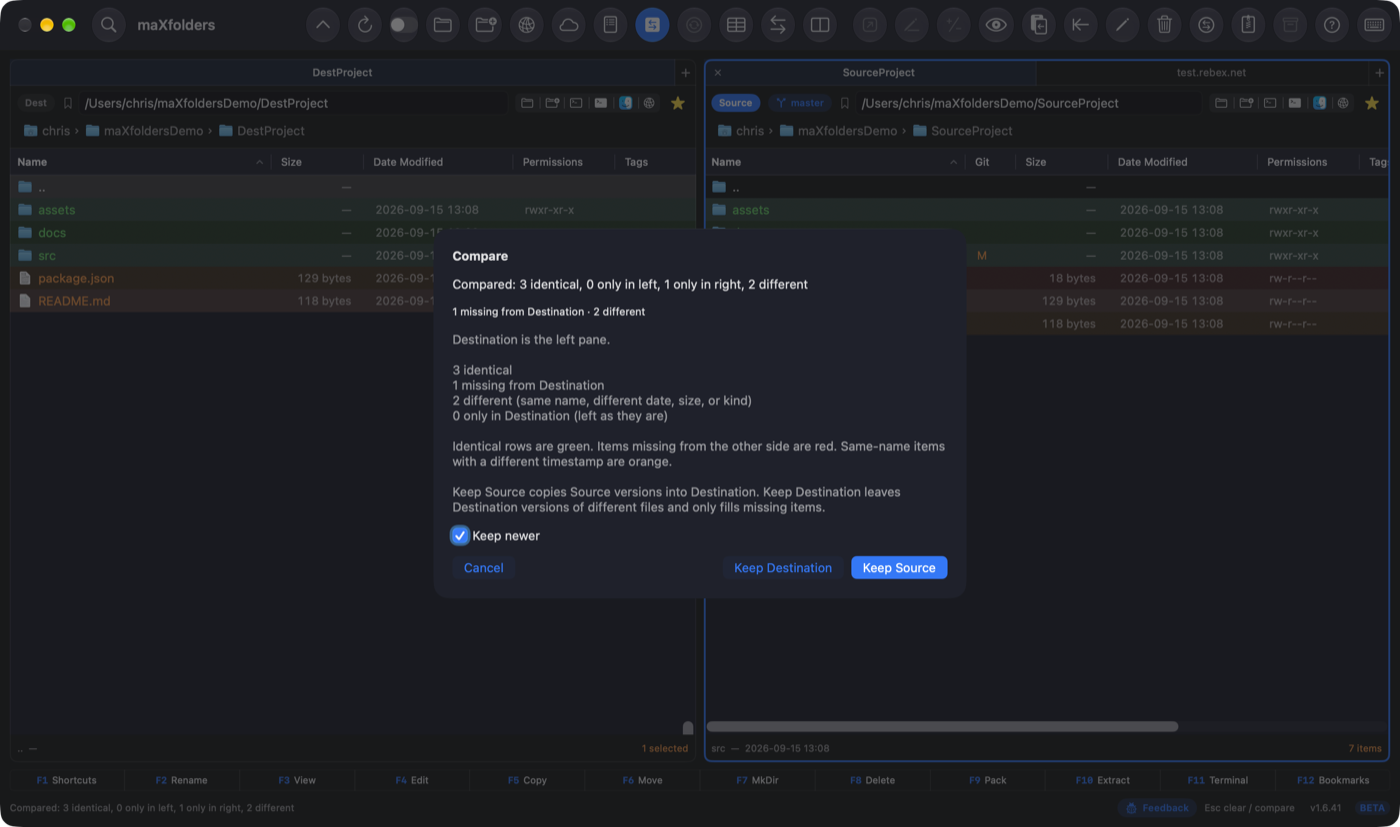Click the bookmark icon beside the DestProject path
The width and height of the screenshot is (1400, 827).
(x=68, y=103)
